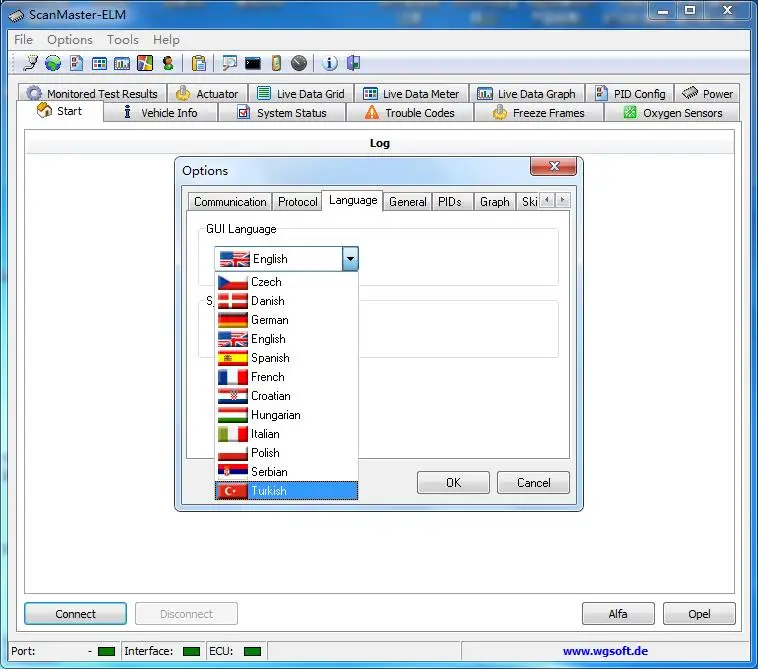The height and width of the screenshot is (669, 758).
Task: Click the Opel button
Action: click(x=699, y=613)
